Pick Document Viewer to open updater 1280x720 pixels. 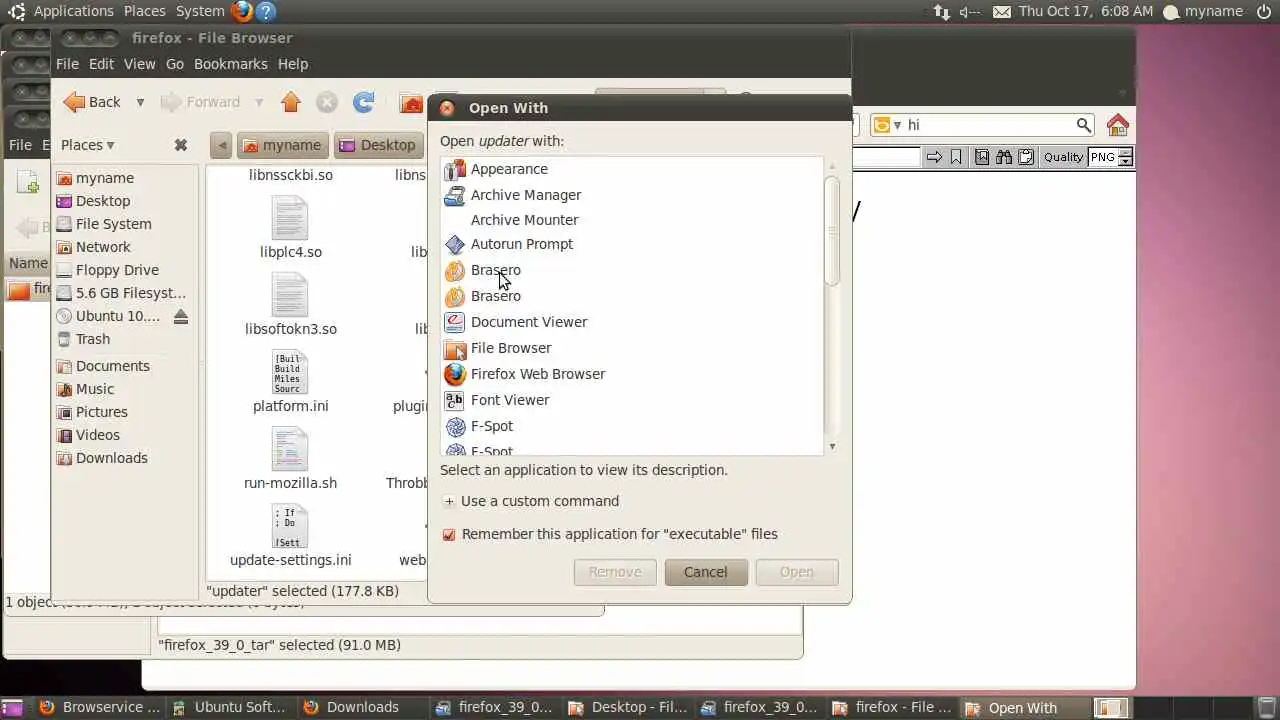pyautogui.click(x=632, y=322)
